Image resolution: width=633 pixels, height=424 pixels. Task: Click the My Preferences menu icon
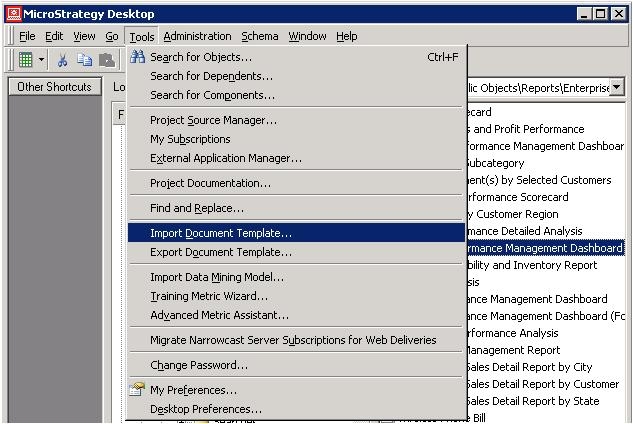pyautogui.click(x=138, y=390)
